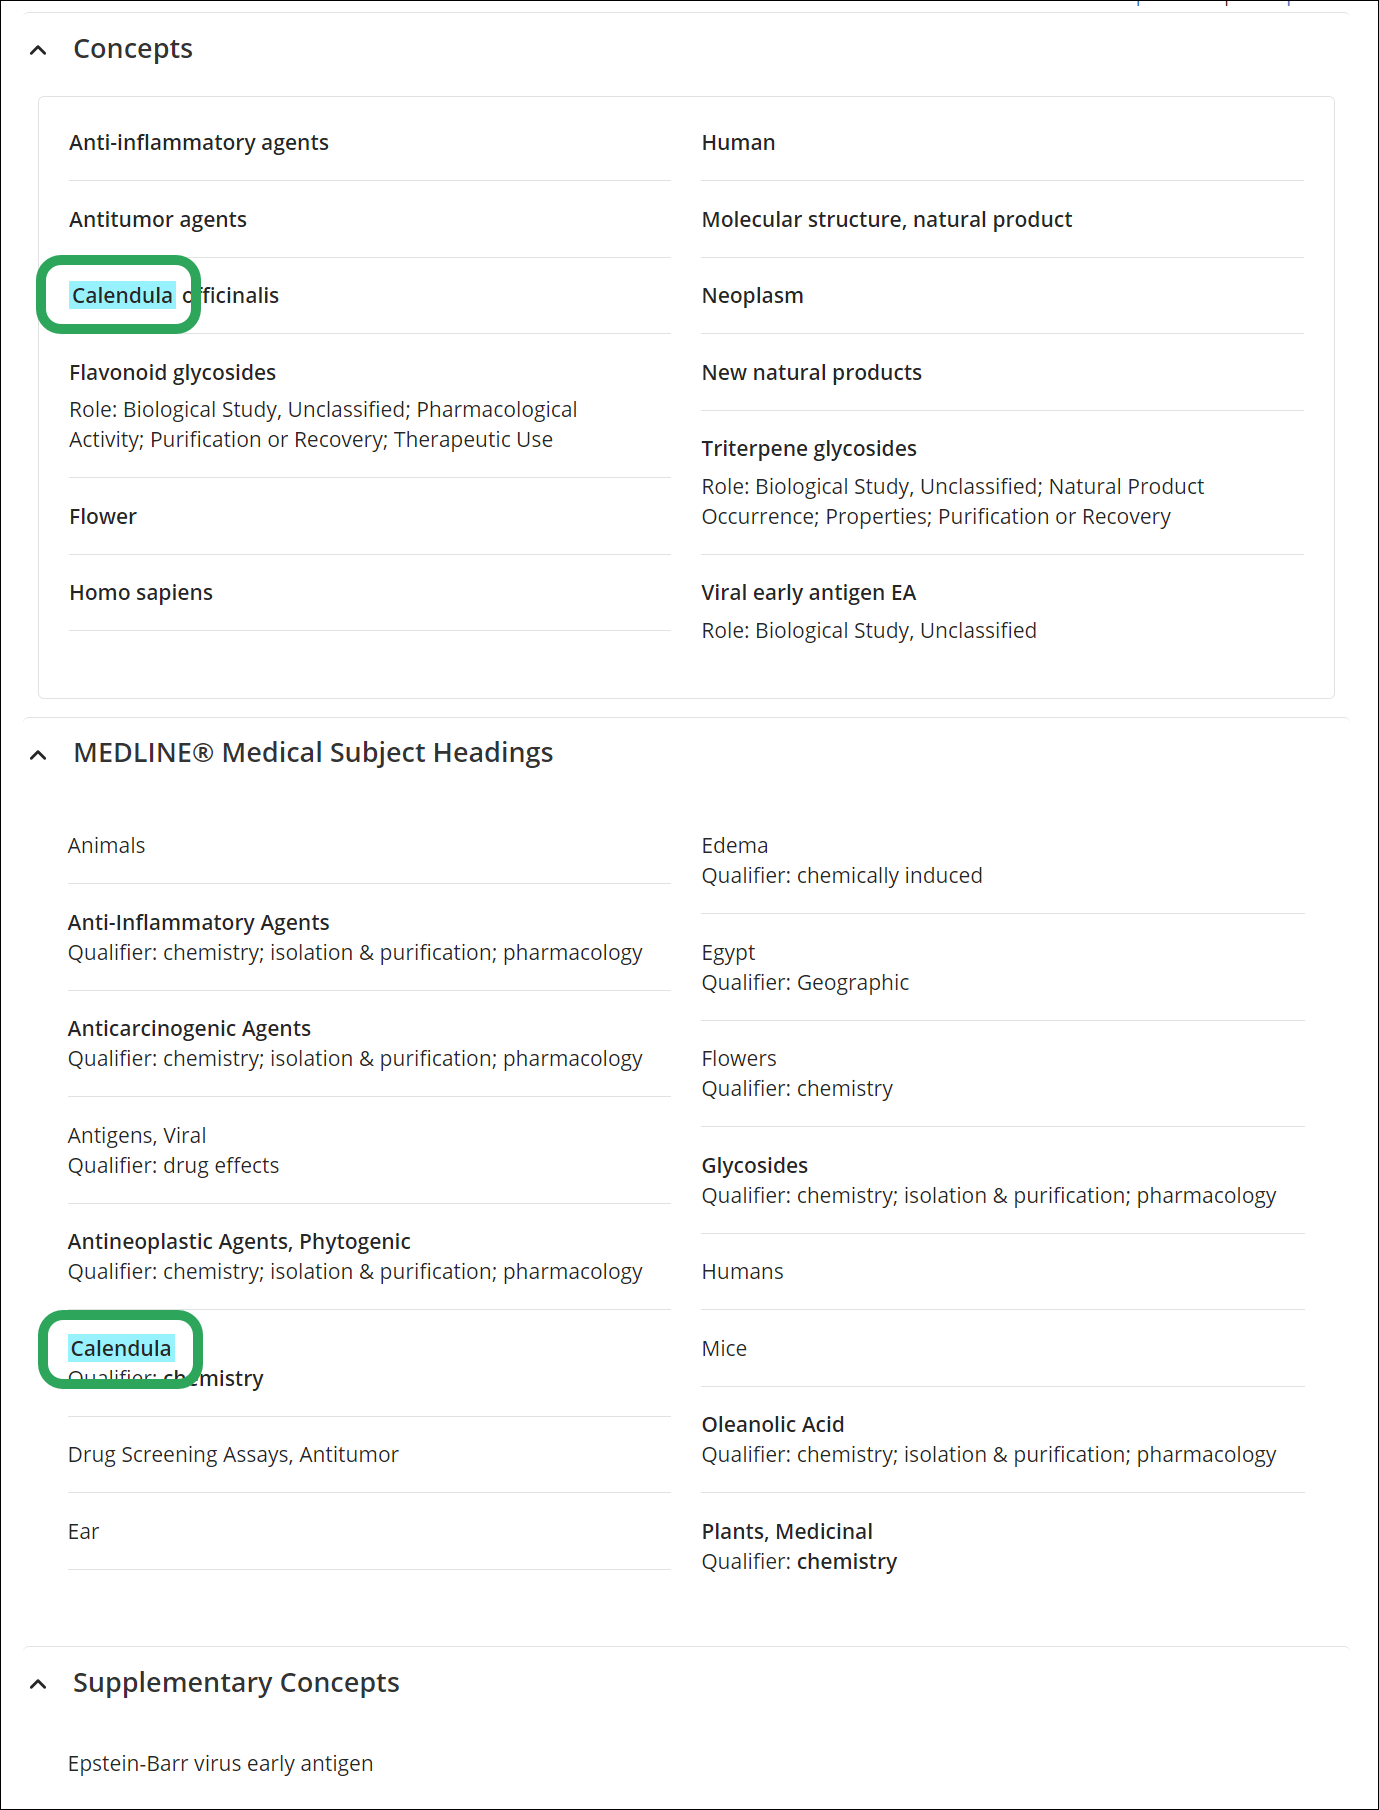This screenshot has height=1810, width=1379.
Task: Click the Flowers MeSH heading
Action: [x=739, y=1058]
